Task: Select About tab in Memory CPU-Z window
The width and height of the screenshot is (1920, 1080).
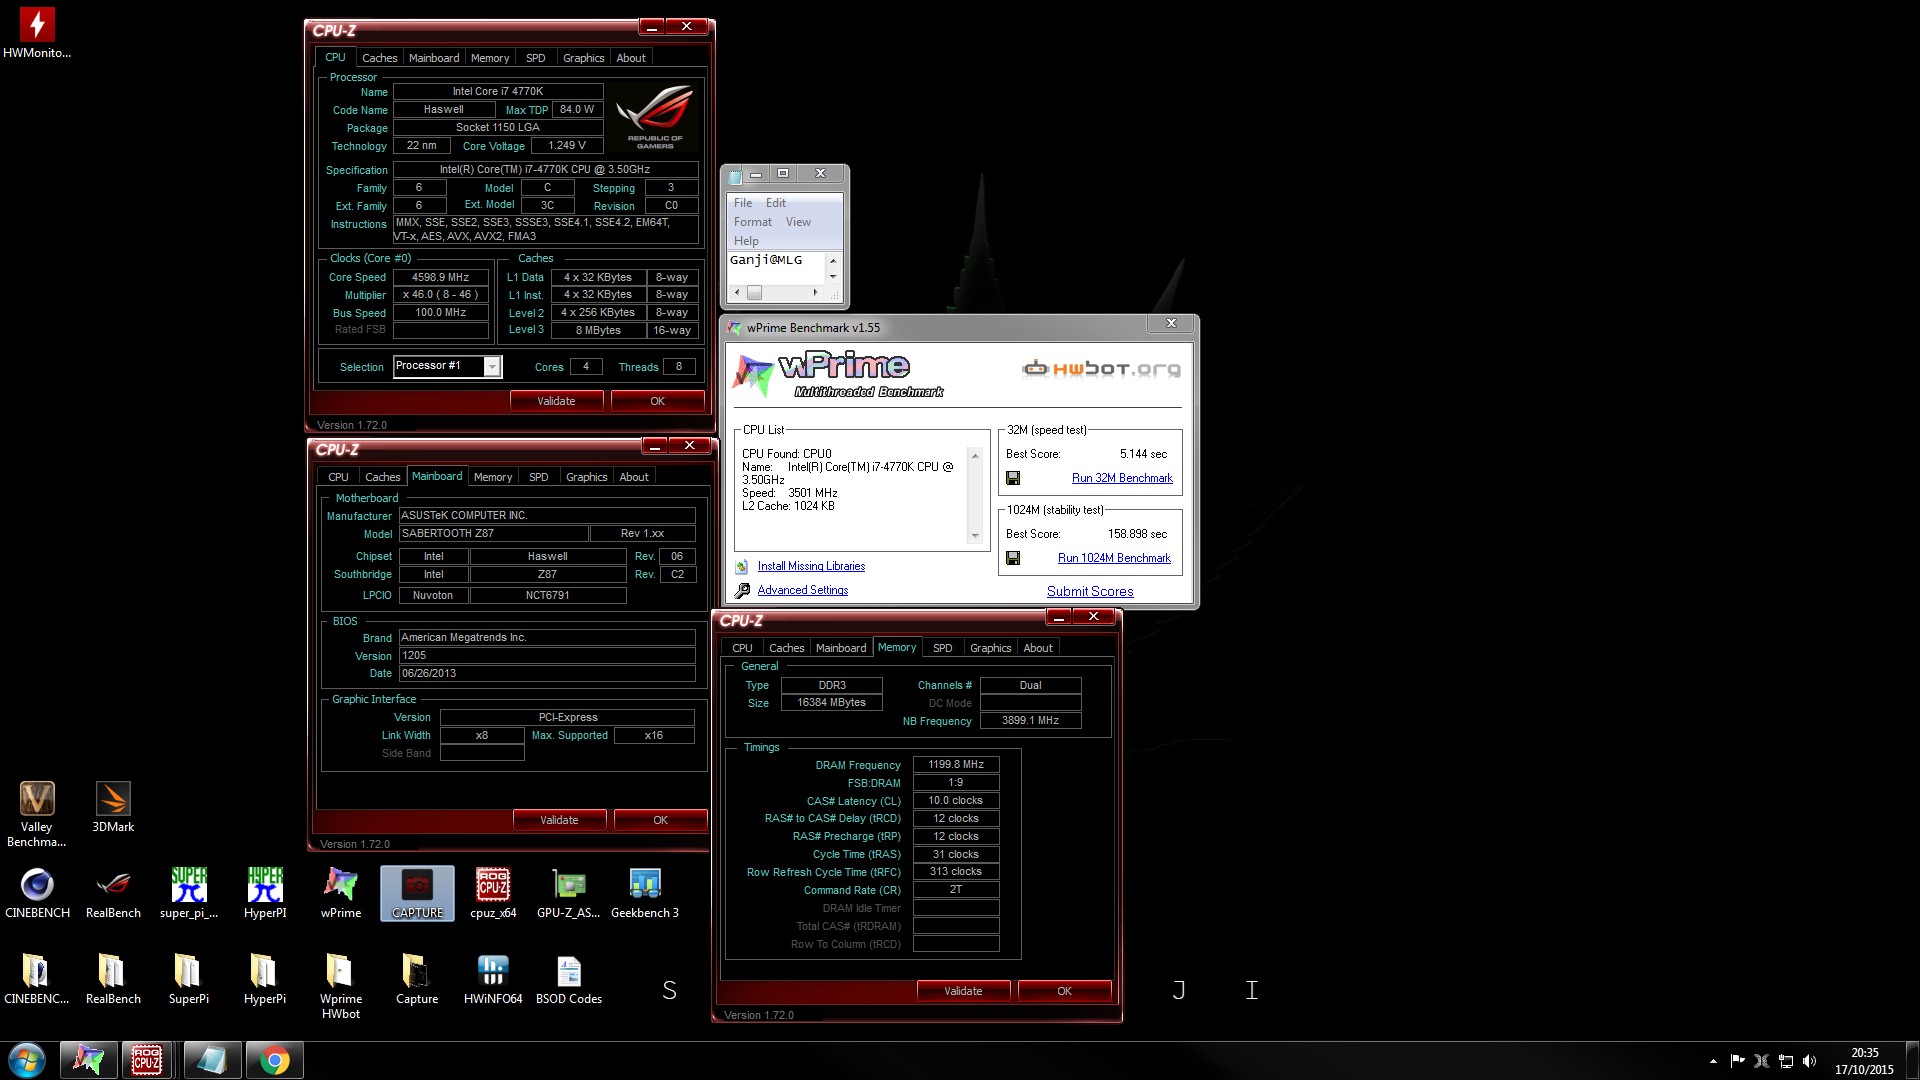Action: [x=1037, y=648]
